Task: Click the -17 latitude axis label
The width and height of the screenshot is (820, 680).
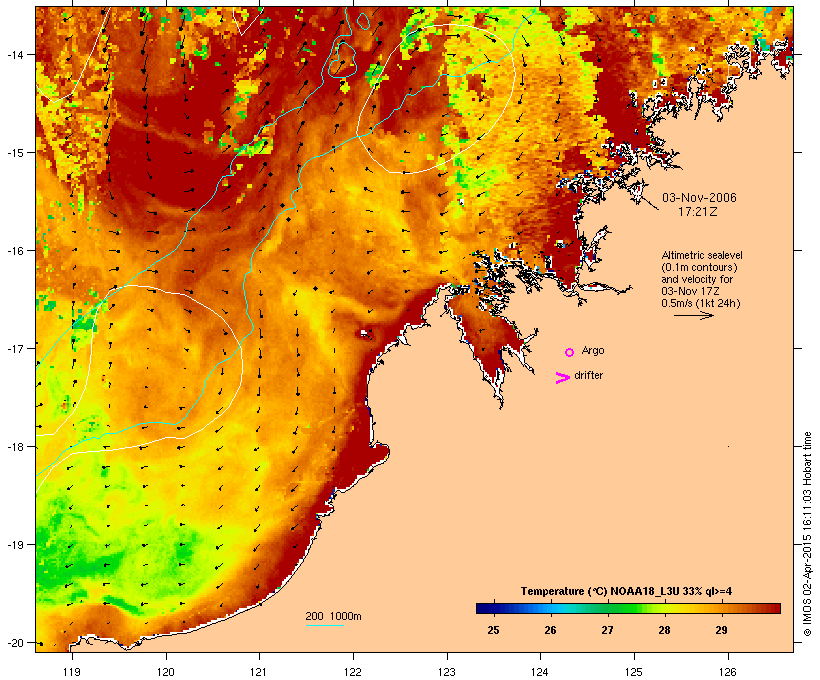Action: (x=14, y=348)
